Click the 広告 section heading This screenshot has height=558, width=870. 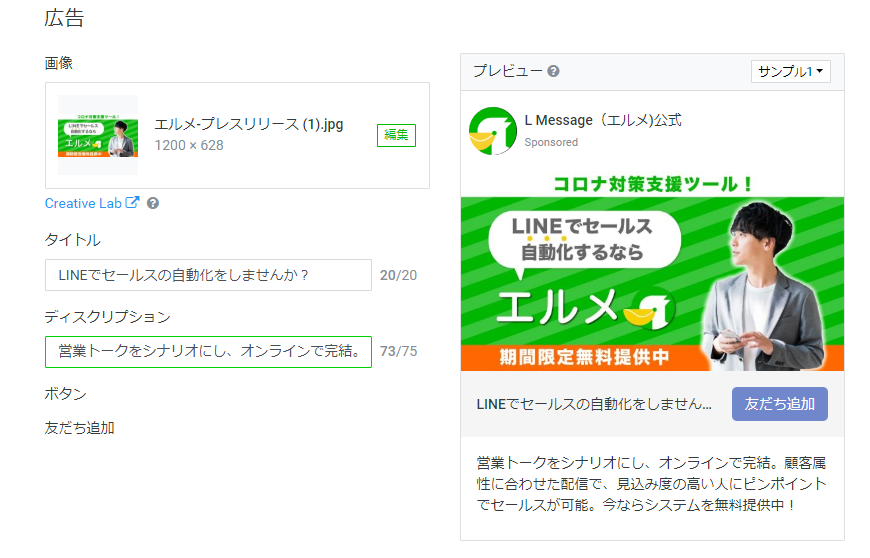(x=64, y=18)
